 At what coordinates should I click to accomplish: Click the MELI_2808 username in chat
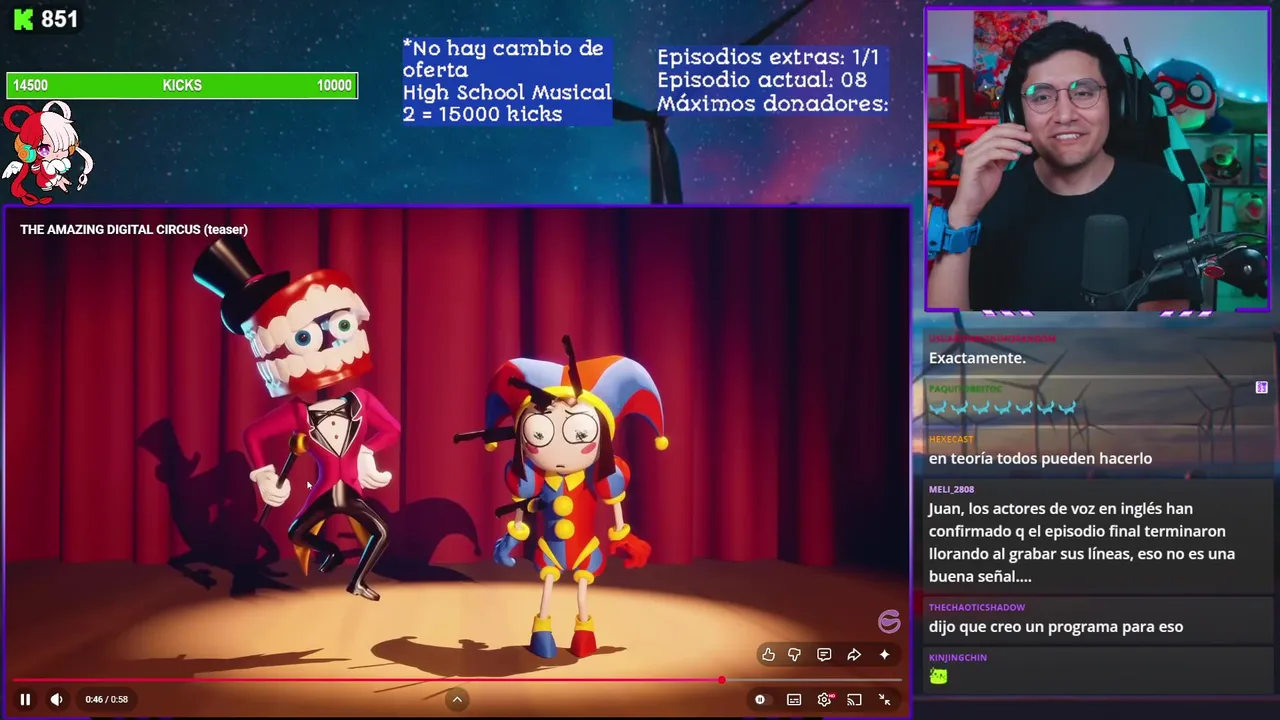[x=951, y=489]
